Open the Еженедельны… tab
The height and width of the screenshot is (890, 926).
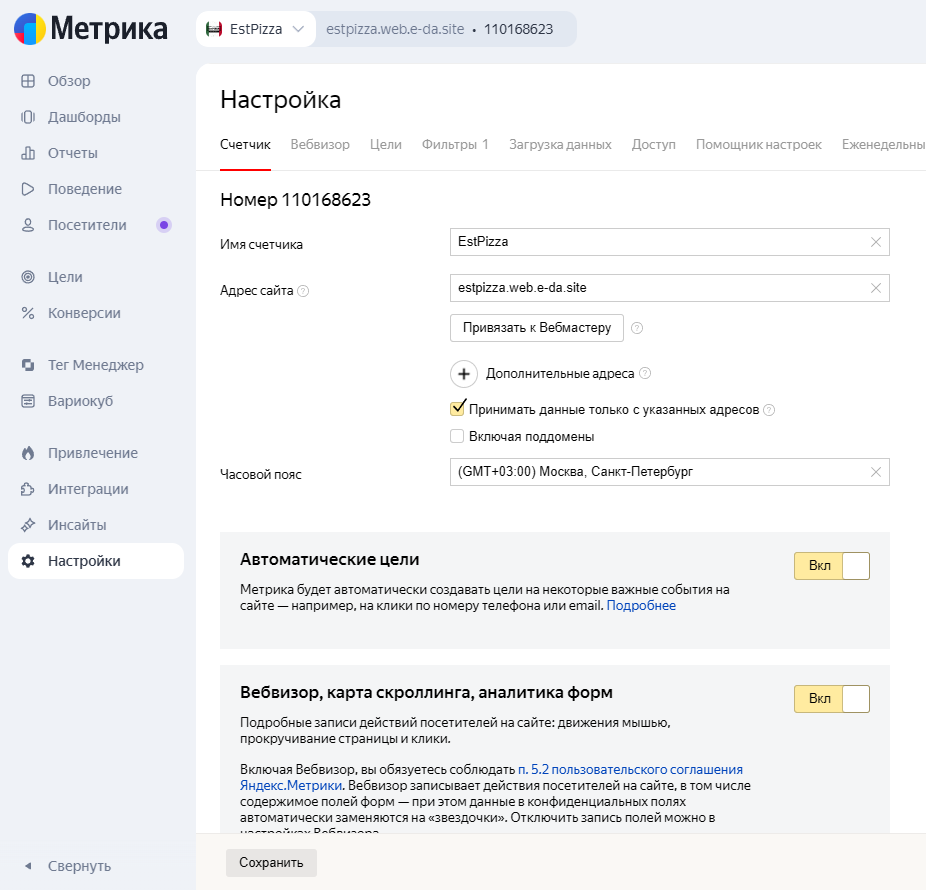click(x=883, y=145)
